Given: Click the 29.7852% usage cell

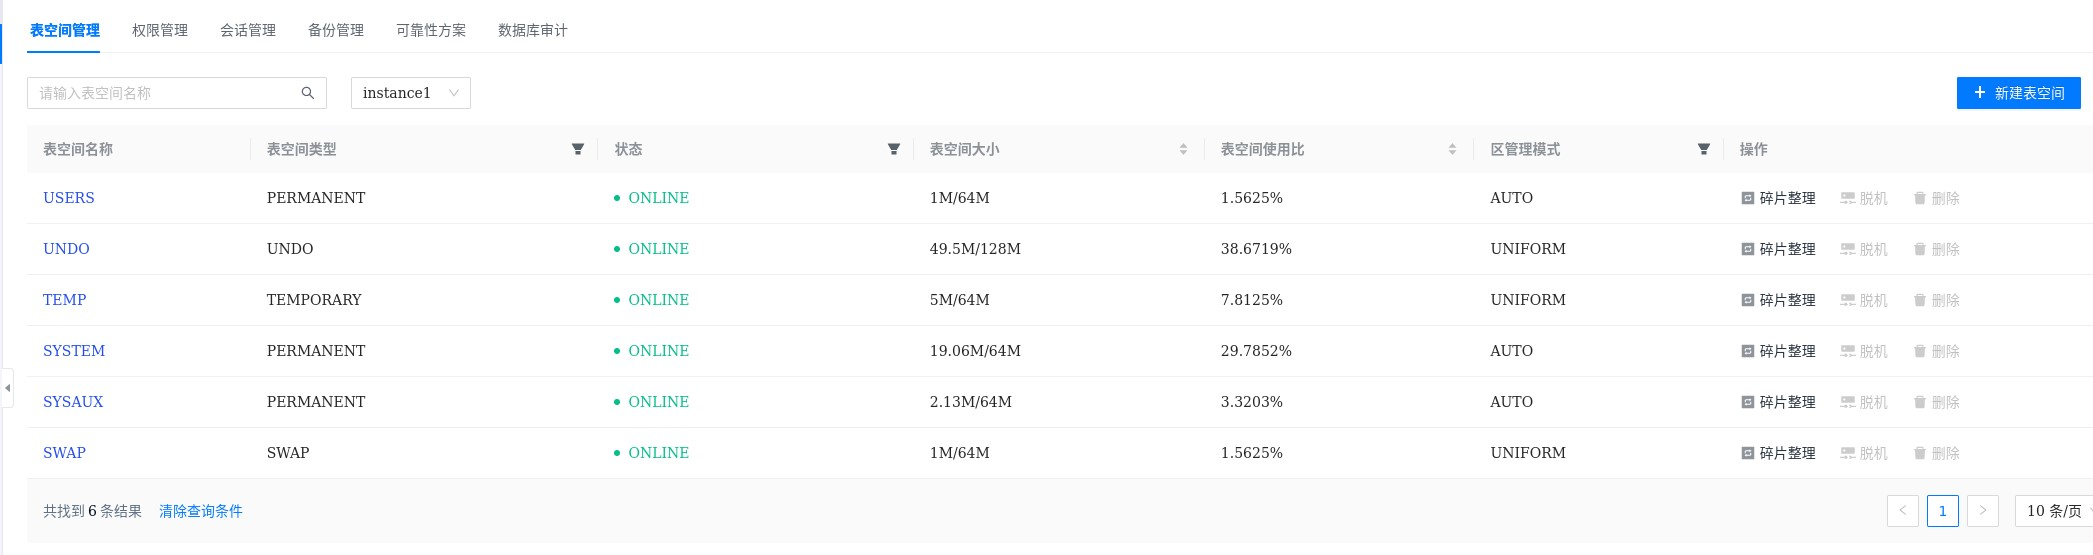Looking at the screenshot, I should [x=1256, y=351].
